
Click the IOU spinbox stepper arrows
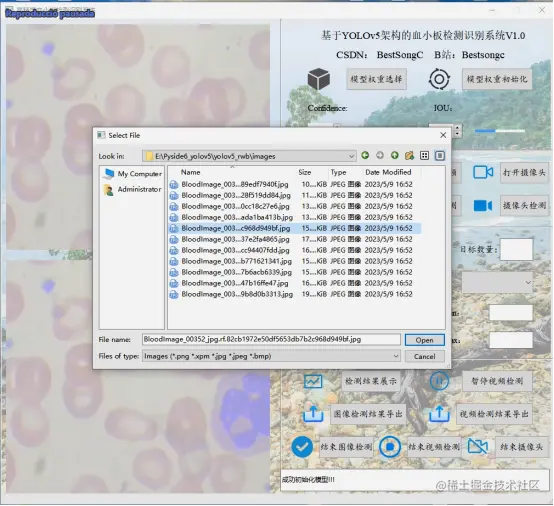(x=458, y=131)
